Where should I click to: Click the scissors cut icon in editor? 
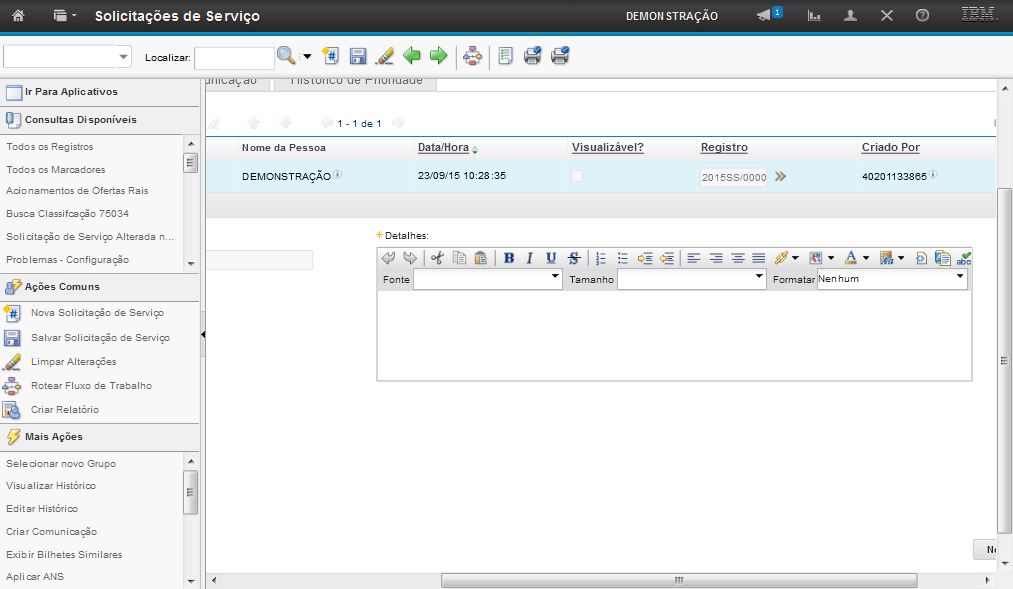[437, 258]
